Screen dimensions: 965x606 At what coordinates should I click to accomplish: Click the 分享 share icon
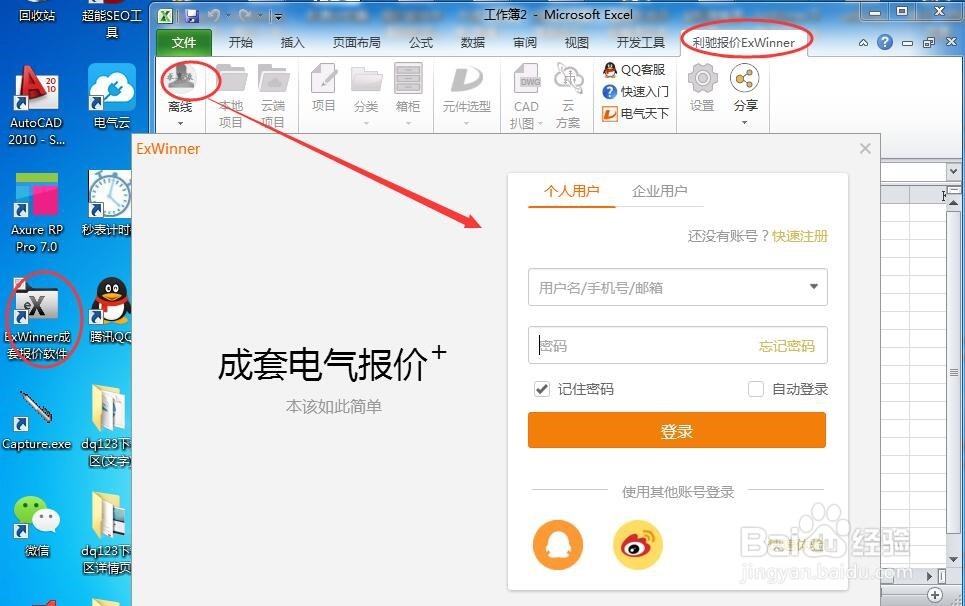point(745,79)
